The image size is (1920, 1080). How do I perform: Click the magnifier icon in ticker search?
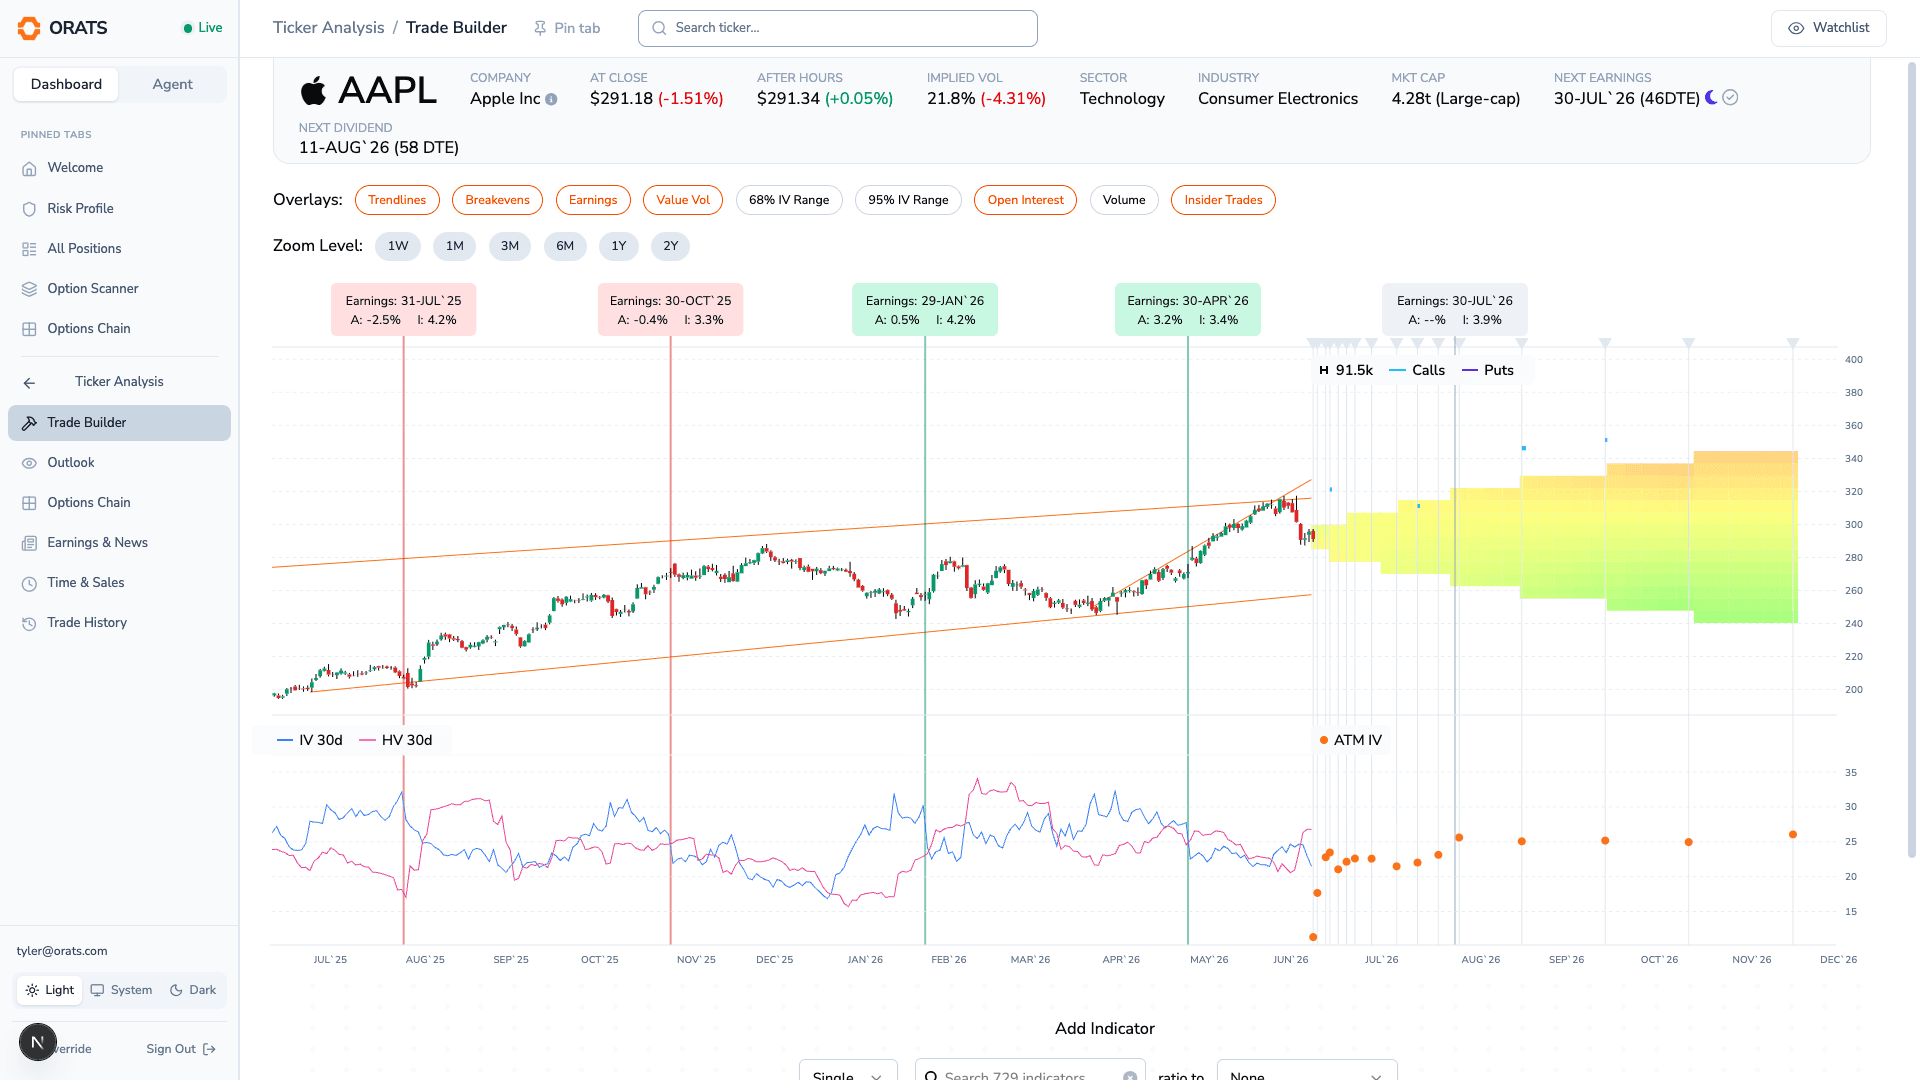[659, 28]
